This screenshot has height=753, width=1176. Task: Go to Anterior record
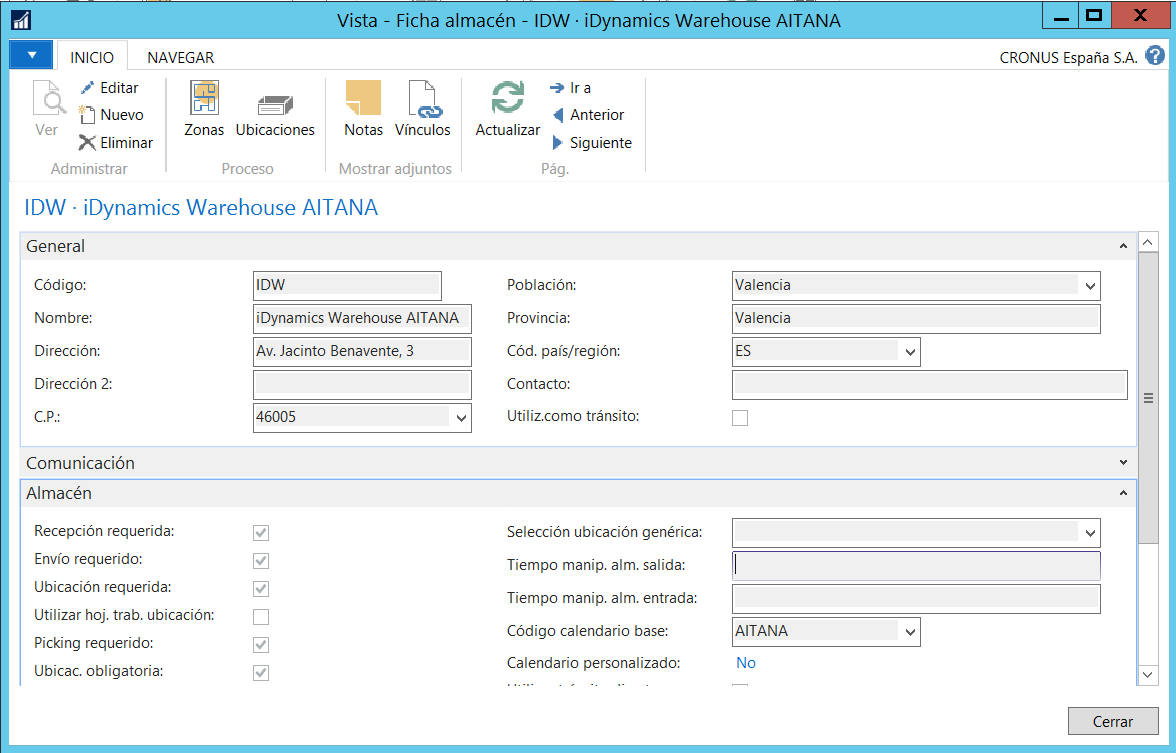[x=588, y=115]
